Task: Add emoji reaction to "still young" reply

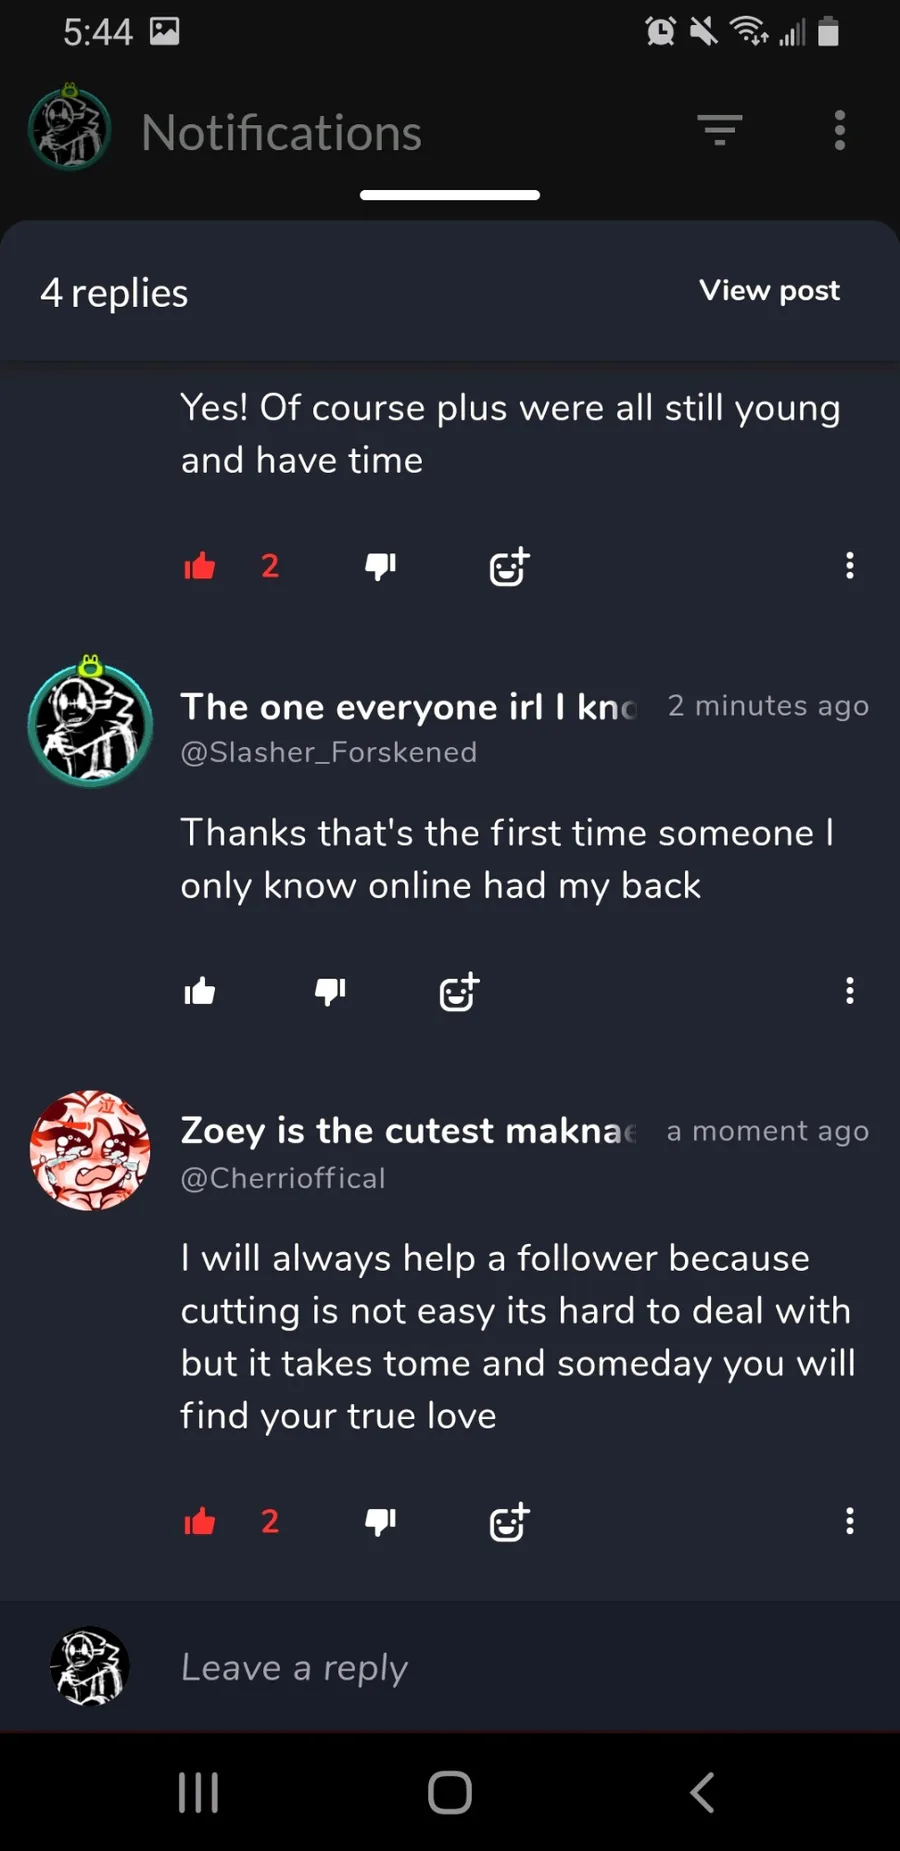Action: click(x=509, y=566)
